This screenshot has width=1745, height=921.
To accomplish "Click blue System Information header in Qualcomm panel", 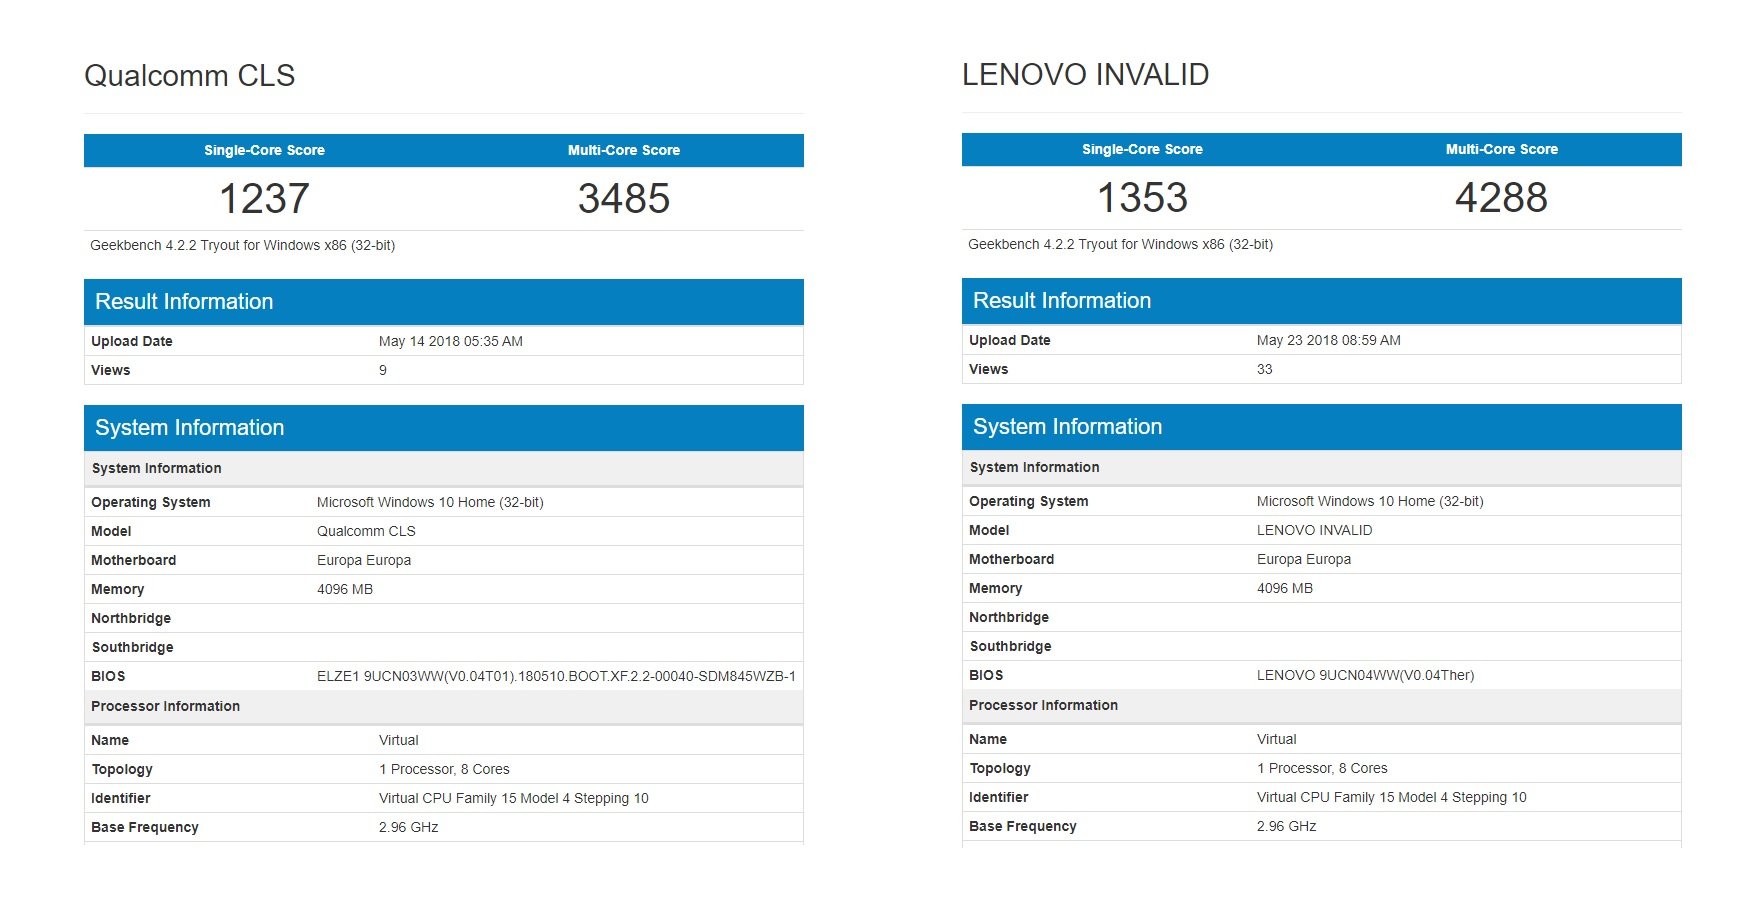I will [x=444, y=427].
